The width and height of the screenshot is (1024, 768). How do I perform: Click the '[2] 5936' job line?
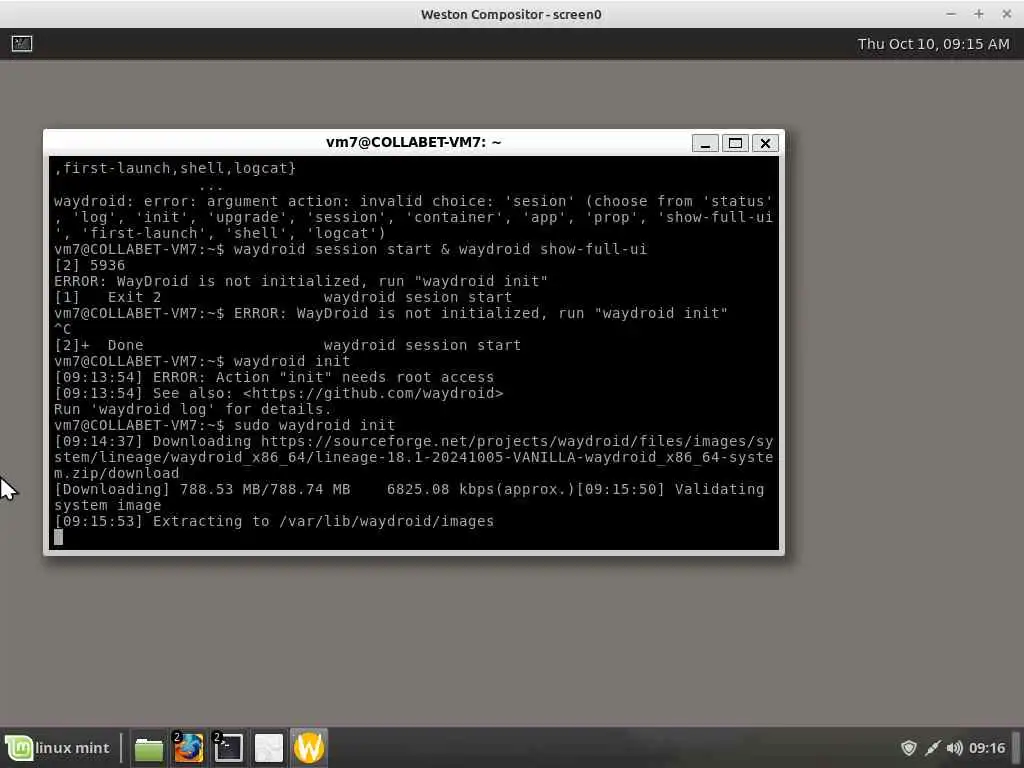(89, 265)
